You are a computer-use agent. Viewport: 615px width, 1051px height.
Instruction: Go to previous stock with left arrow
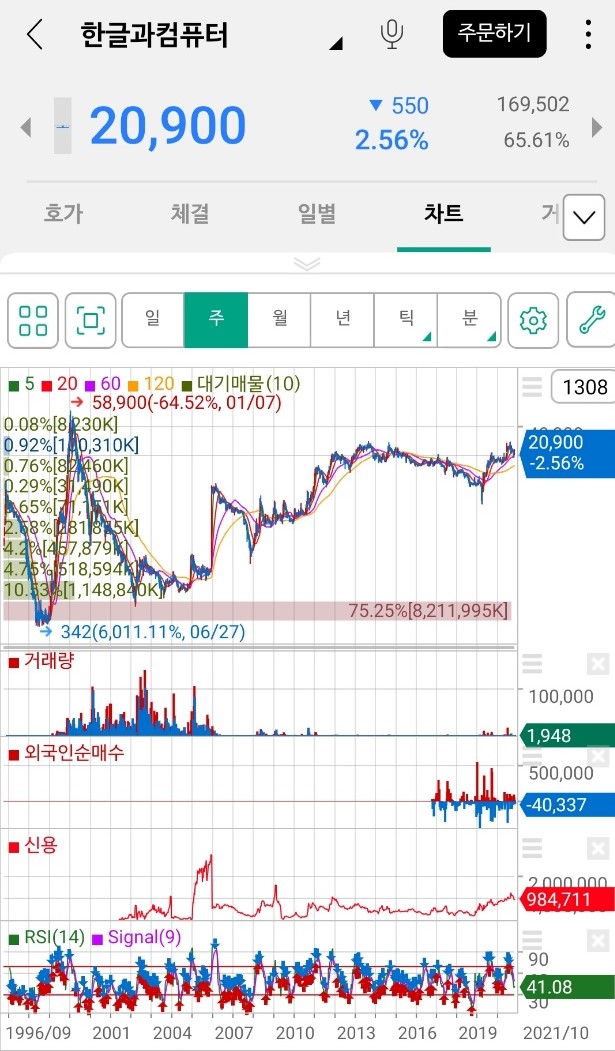click(x=25, y=126)
